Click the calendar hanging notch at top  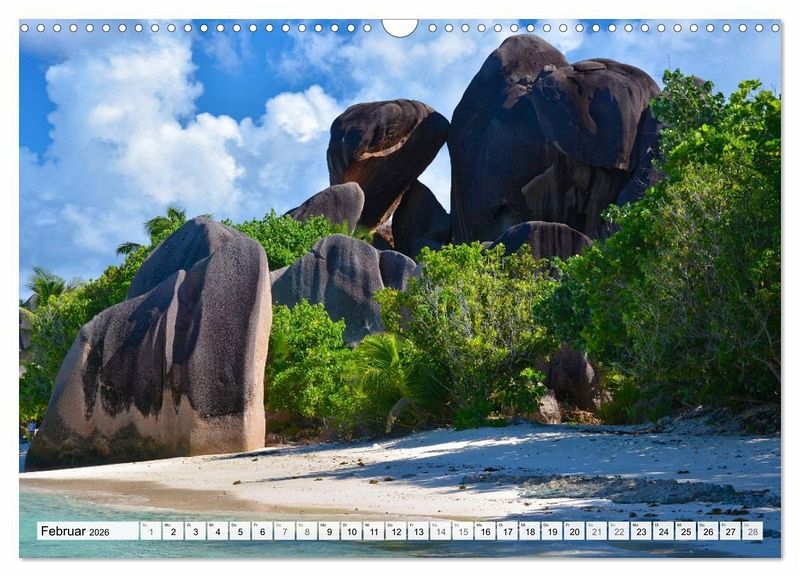(400, 28)
